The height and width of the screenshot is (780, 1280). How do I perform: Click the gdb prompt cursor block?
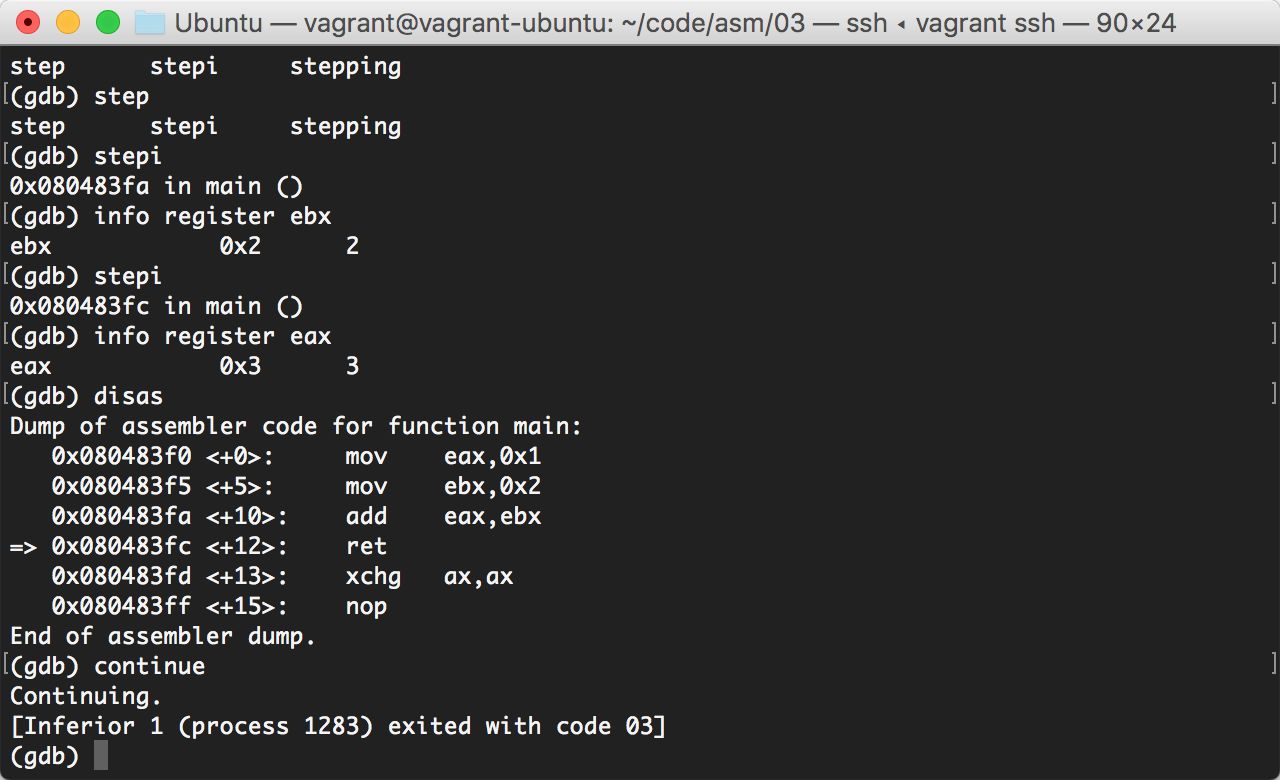101,755
